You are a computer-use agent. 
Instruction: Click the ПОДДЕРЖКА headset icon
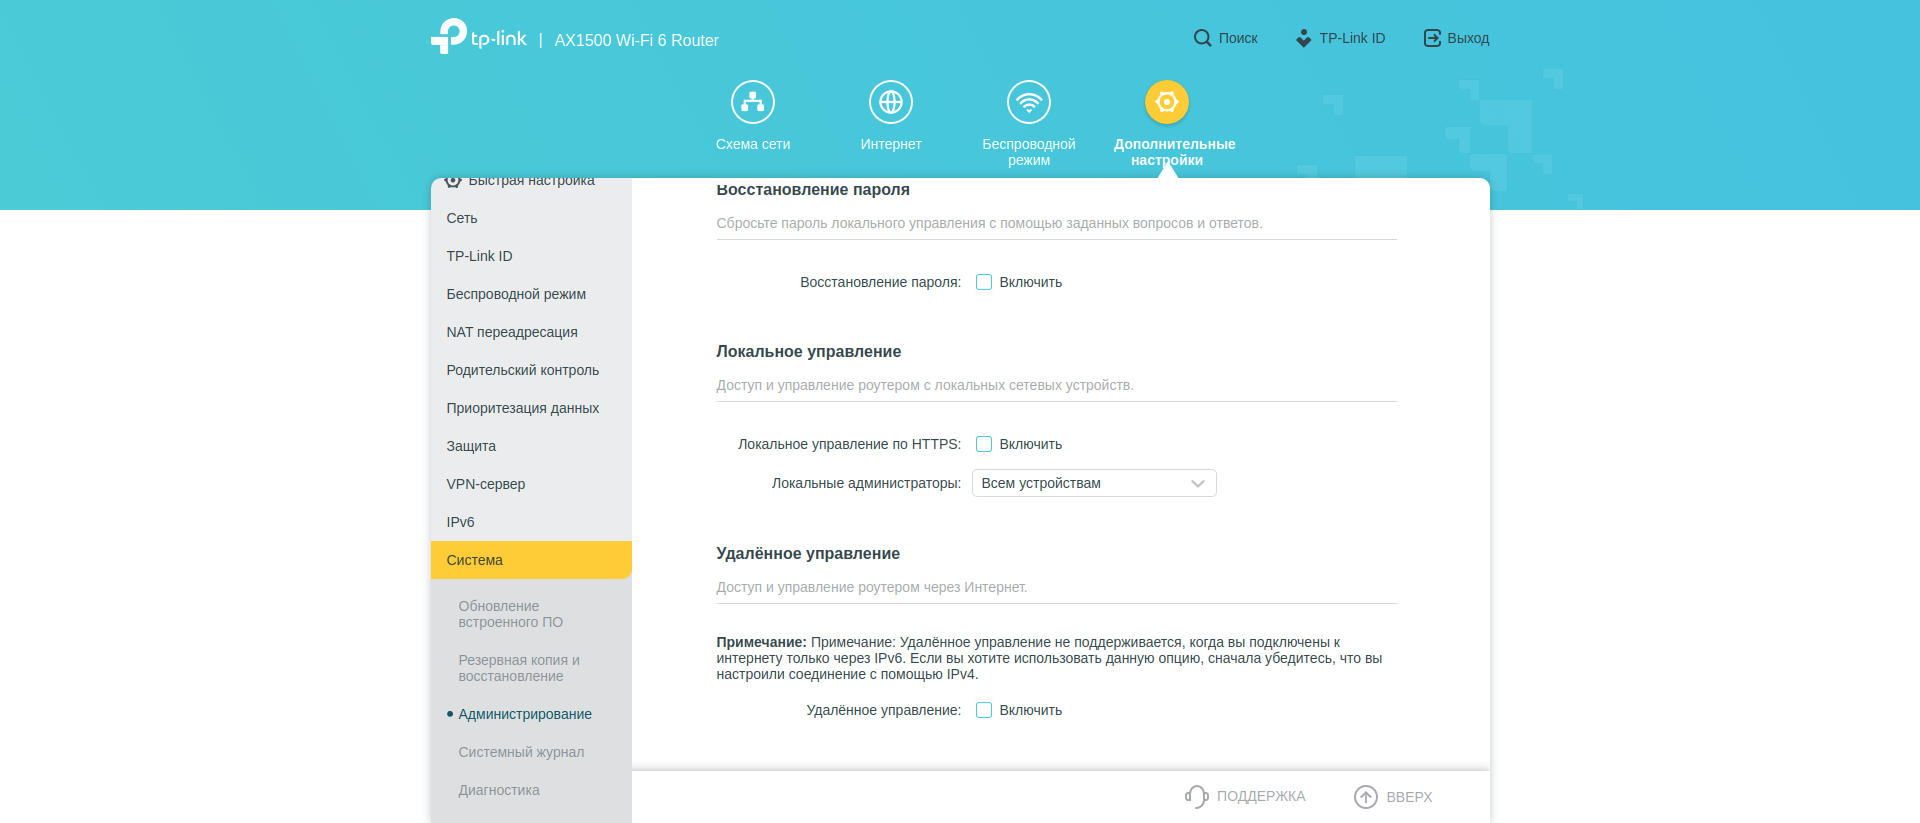(x=1196, y=796)
